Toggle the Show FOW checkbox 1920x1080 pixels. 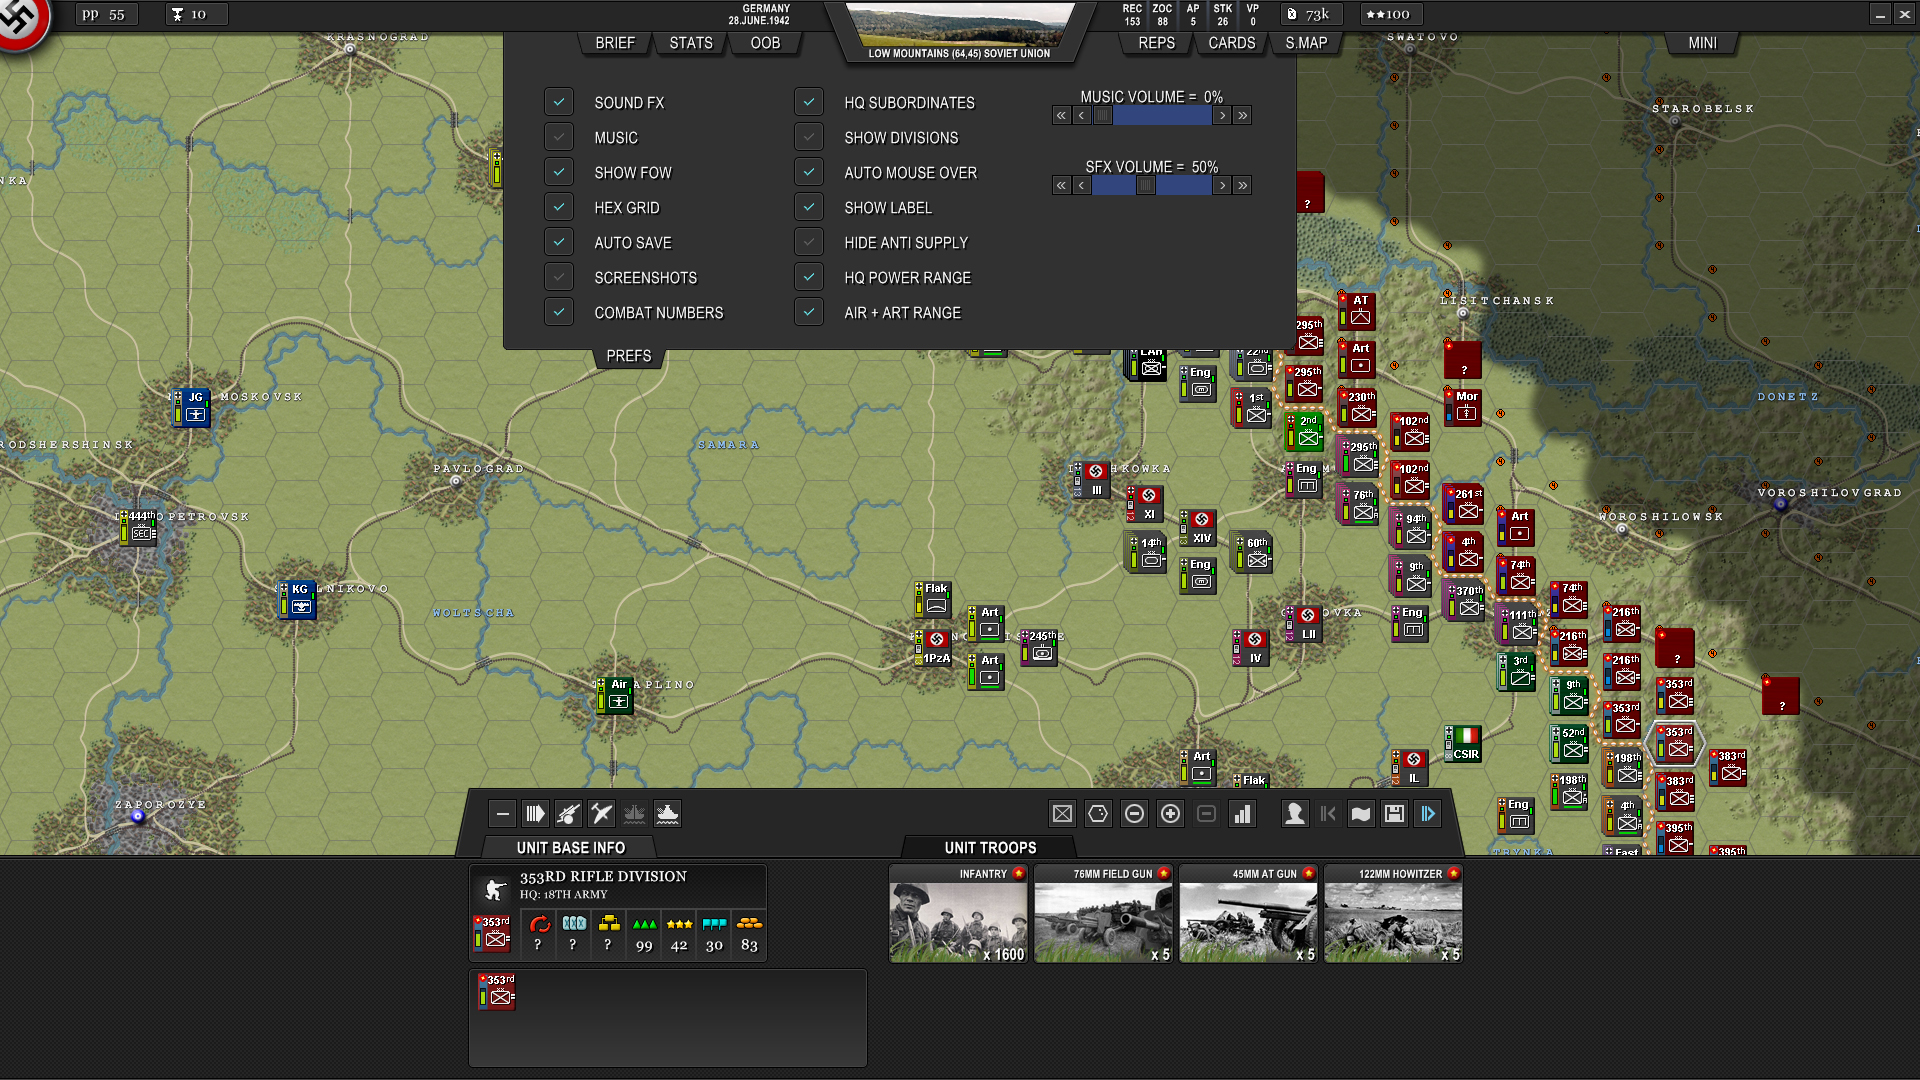(x=559, y=172)
